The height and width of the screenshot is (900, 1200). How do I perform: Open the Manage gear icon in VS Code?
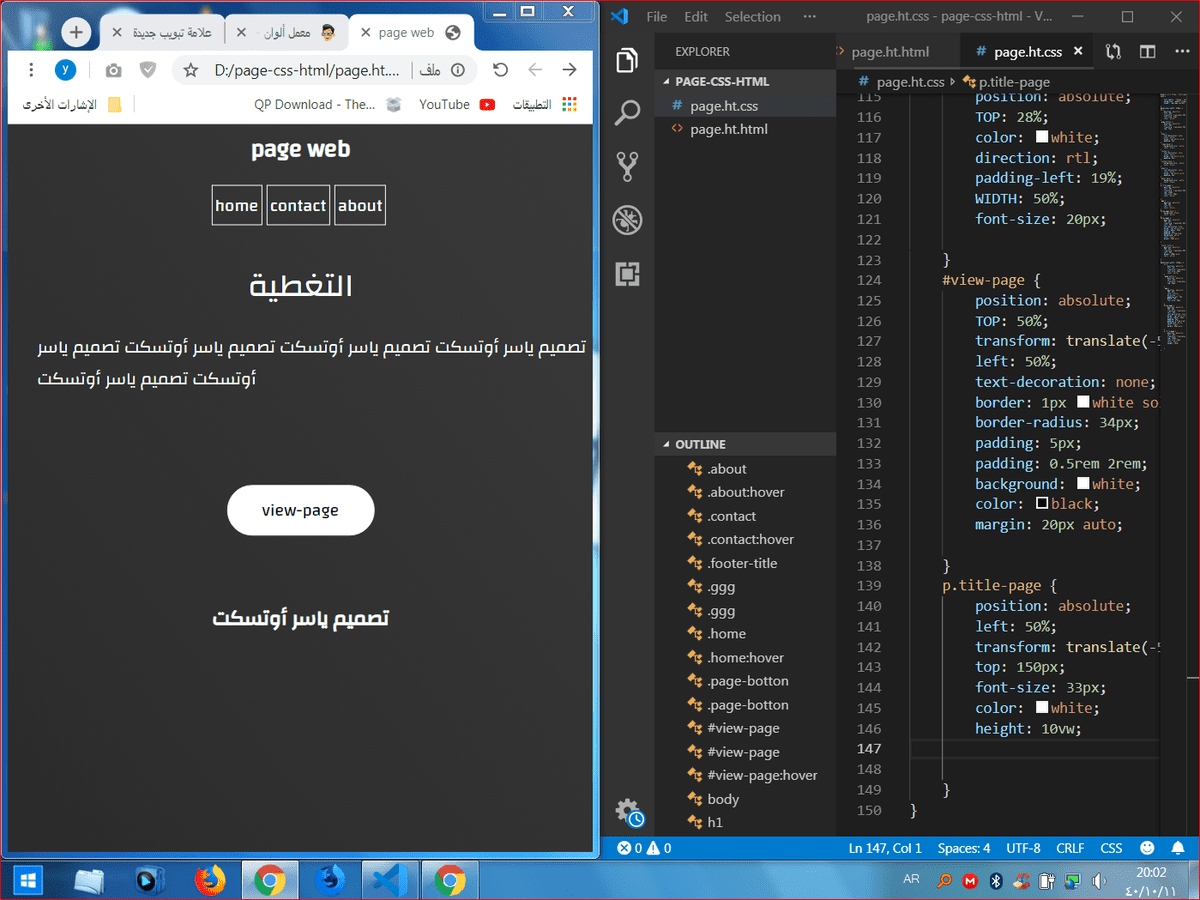point(628,812)
